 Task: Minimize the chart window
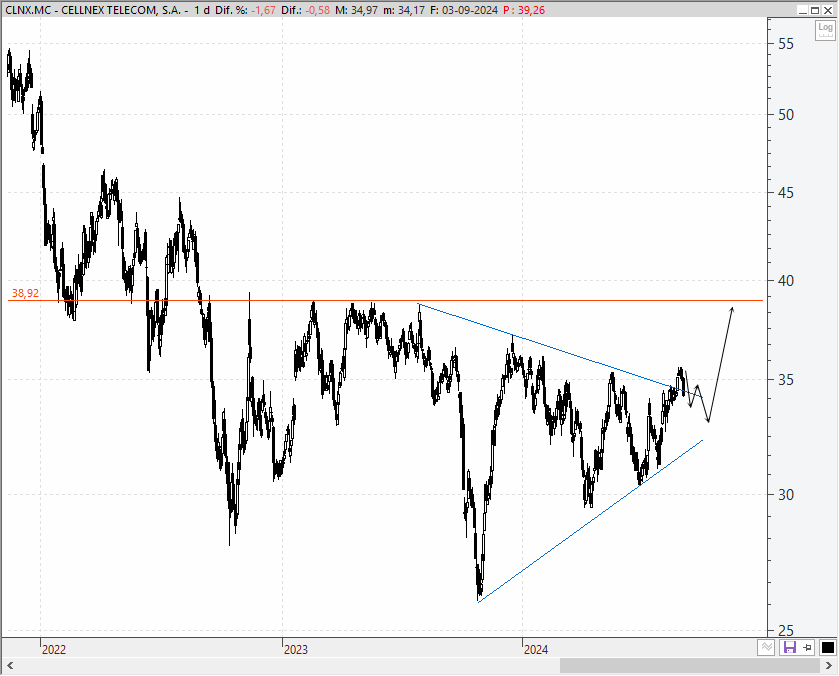[x=803, y=10]
